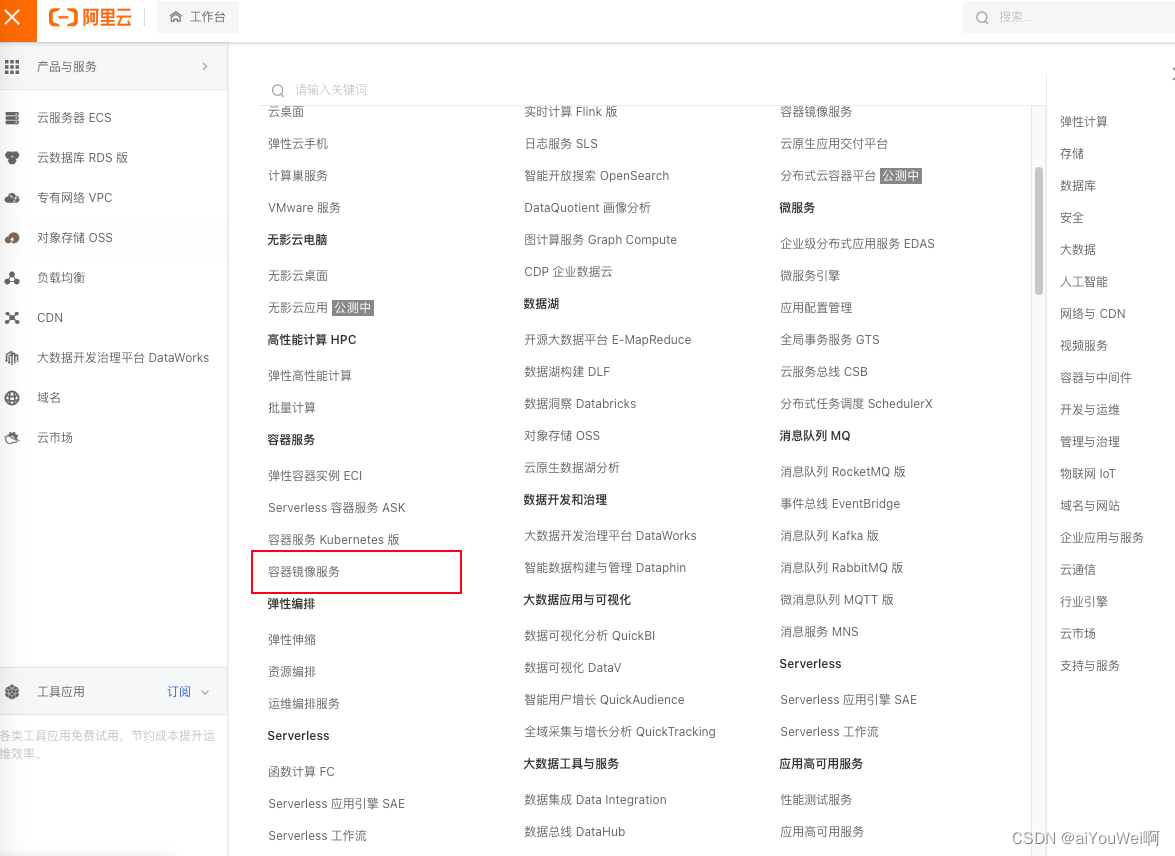Open VMware 服务
The height and width of the screenshot is (856, 1175).
(x=304, y=208)
